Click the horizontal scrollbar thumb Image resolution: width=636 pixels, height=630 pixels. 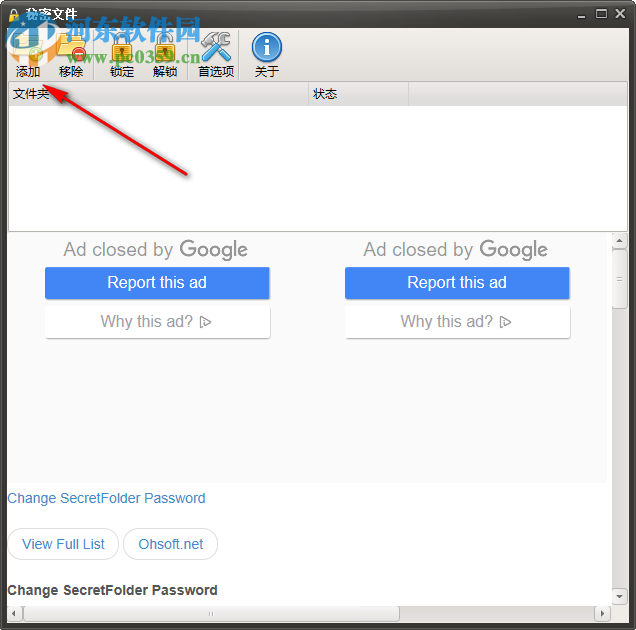pyautogui.click(x=211, y=614)
